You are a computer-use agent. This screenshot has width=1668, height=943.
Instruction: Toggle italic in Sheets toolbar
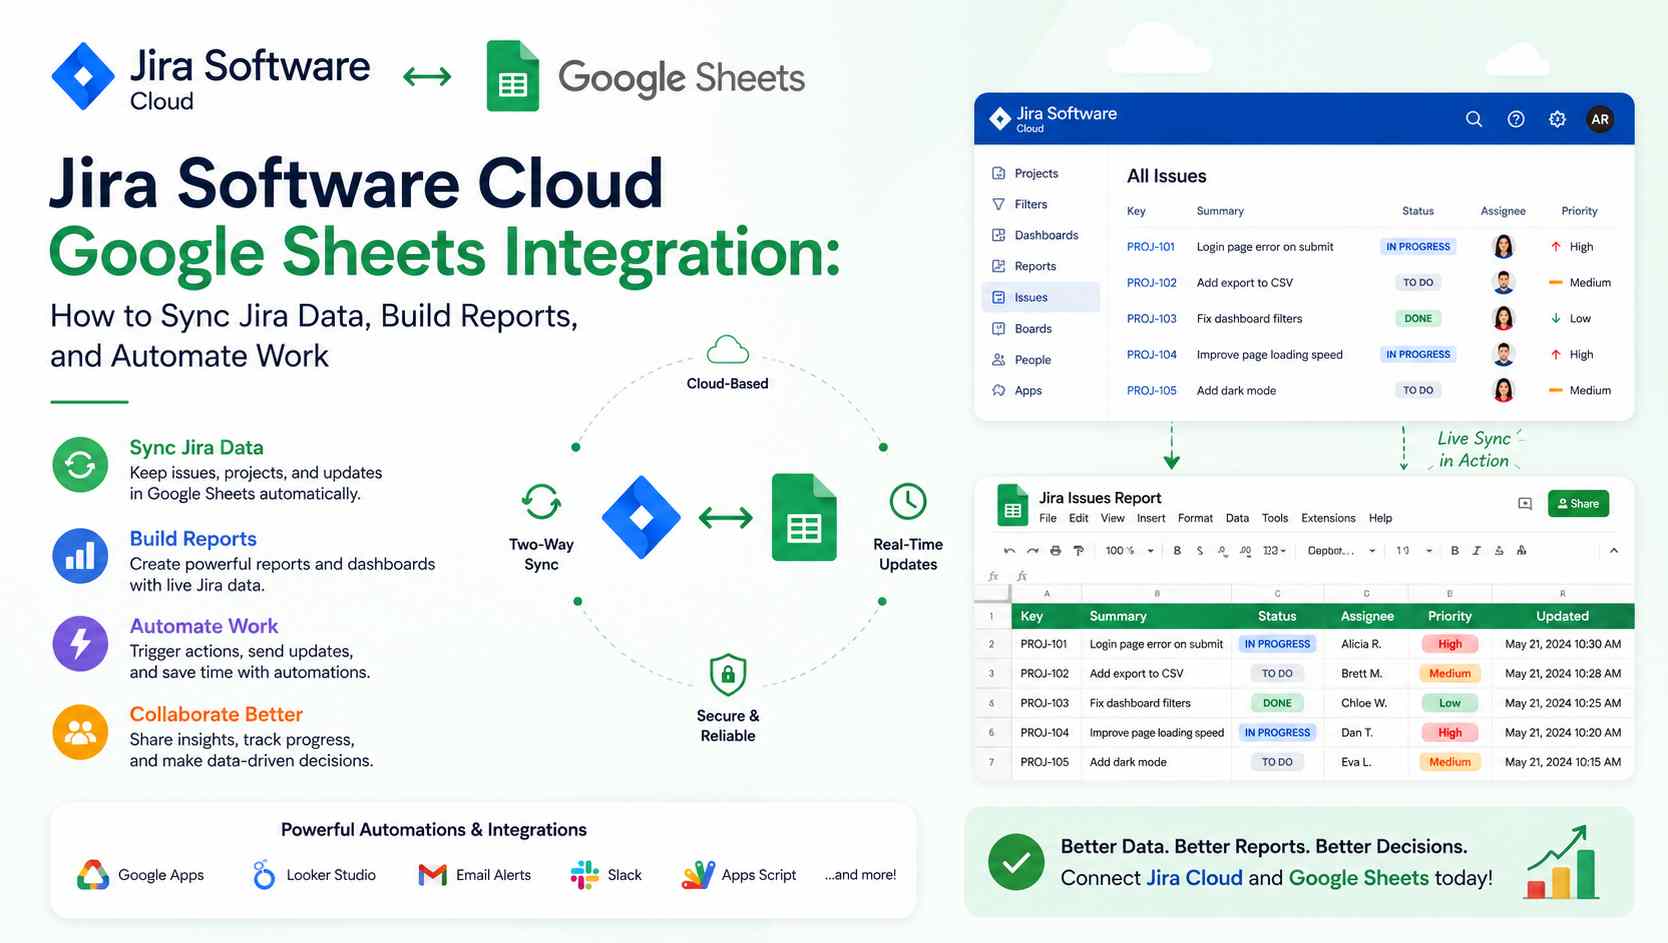[1476, 551]
